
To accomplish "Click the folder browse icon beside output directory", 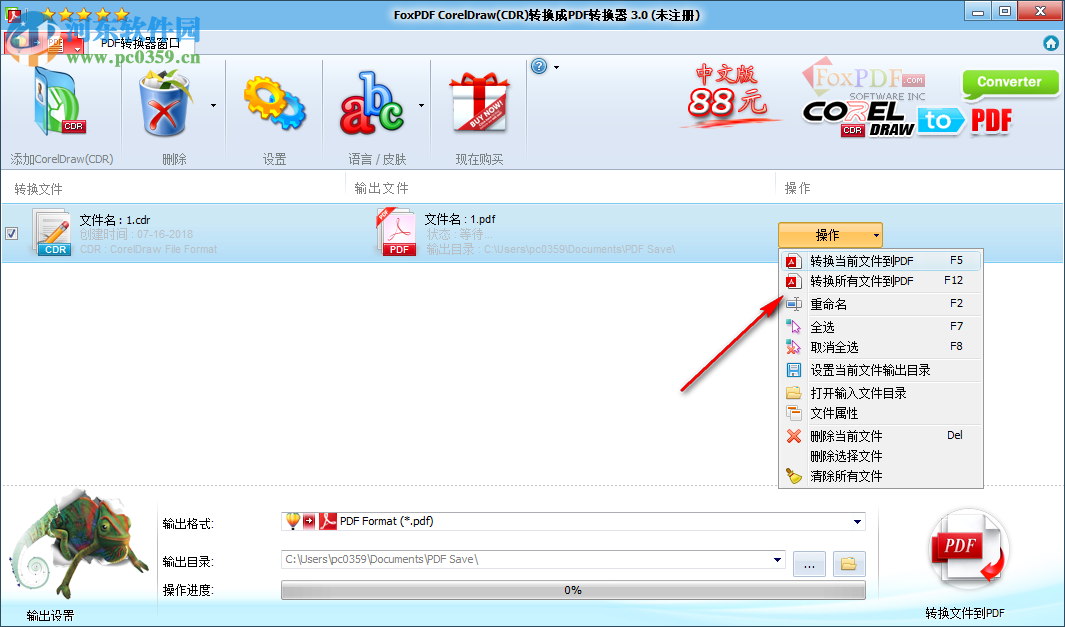I will tap(848, 563).
